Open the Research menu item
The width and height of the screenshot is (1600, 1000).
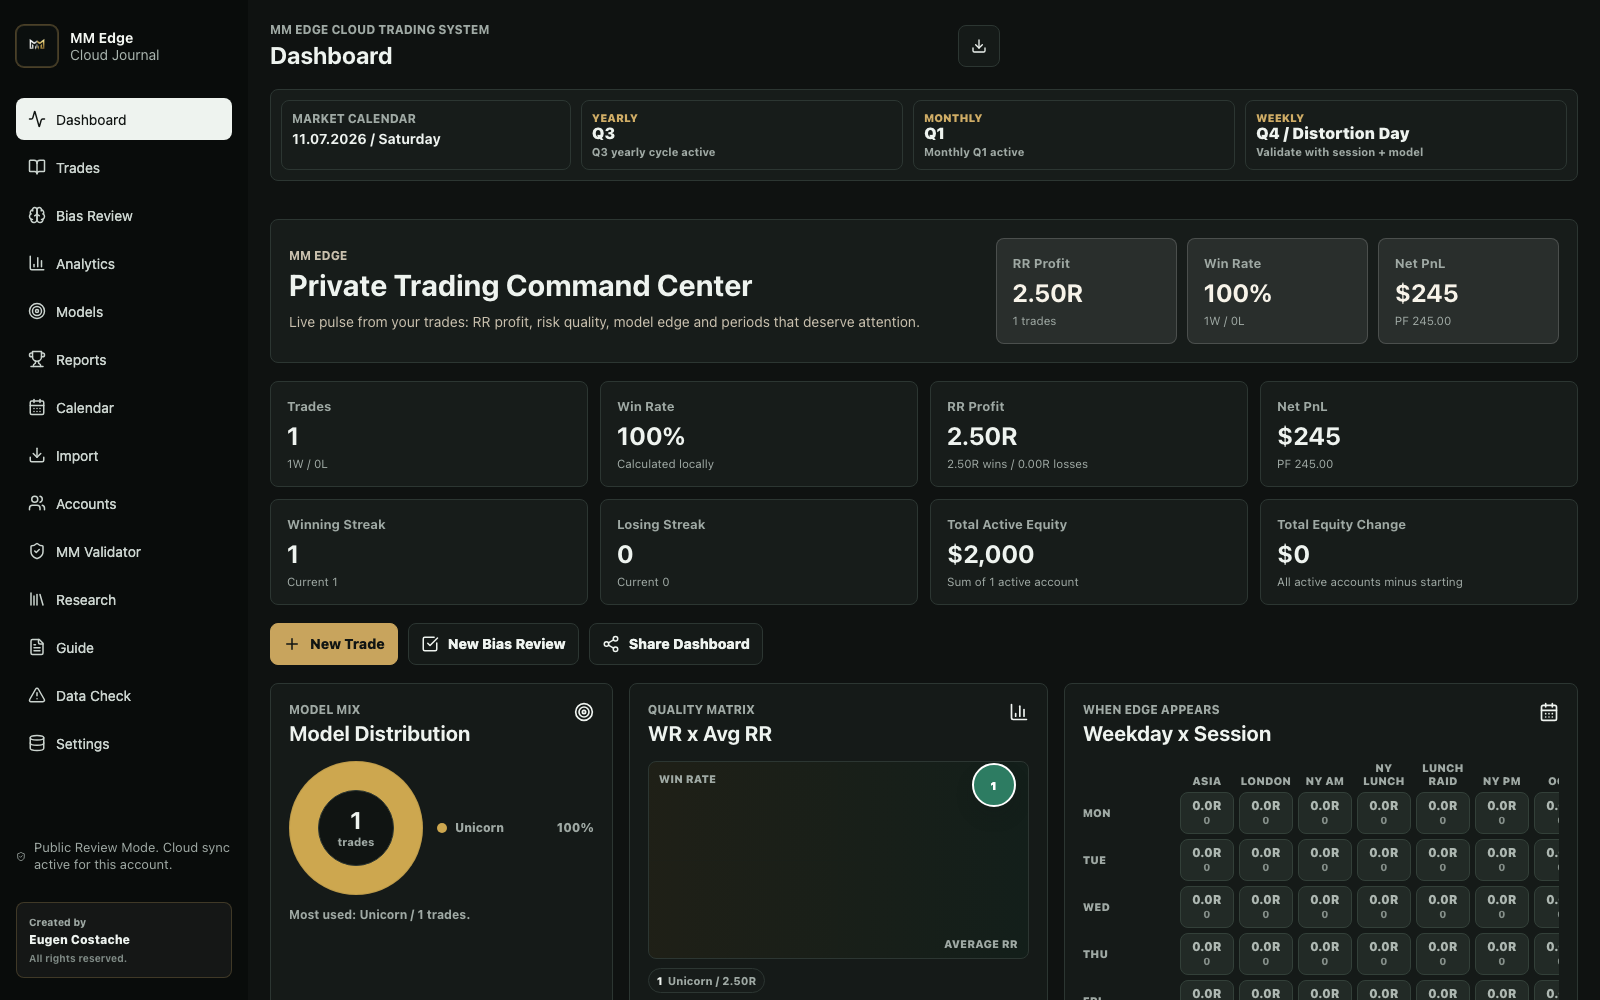coord(124,599)
